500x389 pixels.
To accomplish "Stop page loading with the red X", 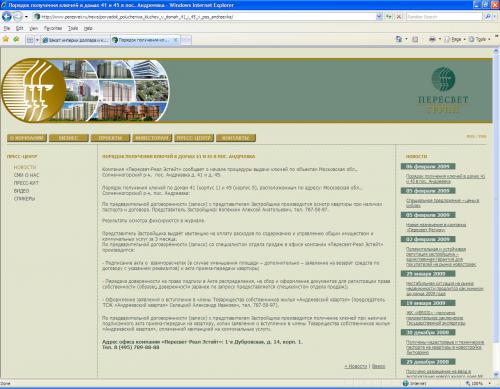I will [399, 16].
